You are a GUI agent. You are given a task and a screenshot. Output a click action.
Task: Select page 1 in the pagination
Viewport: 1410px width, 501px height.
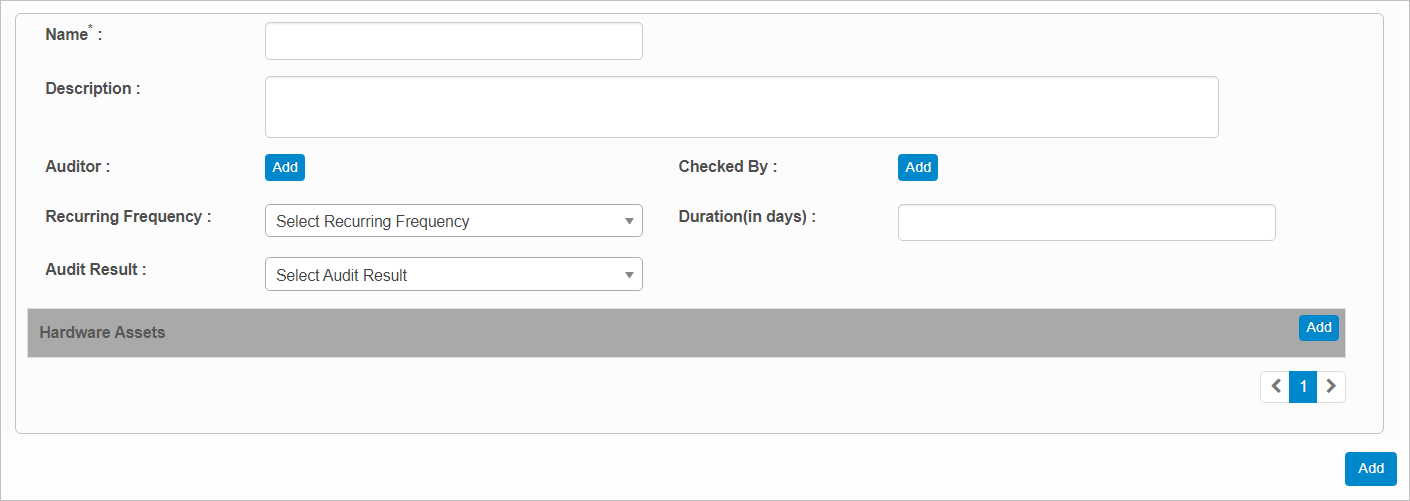tap(1303, 387)
